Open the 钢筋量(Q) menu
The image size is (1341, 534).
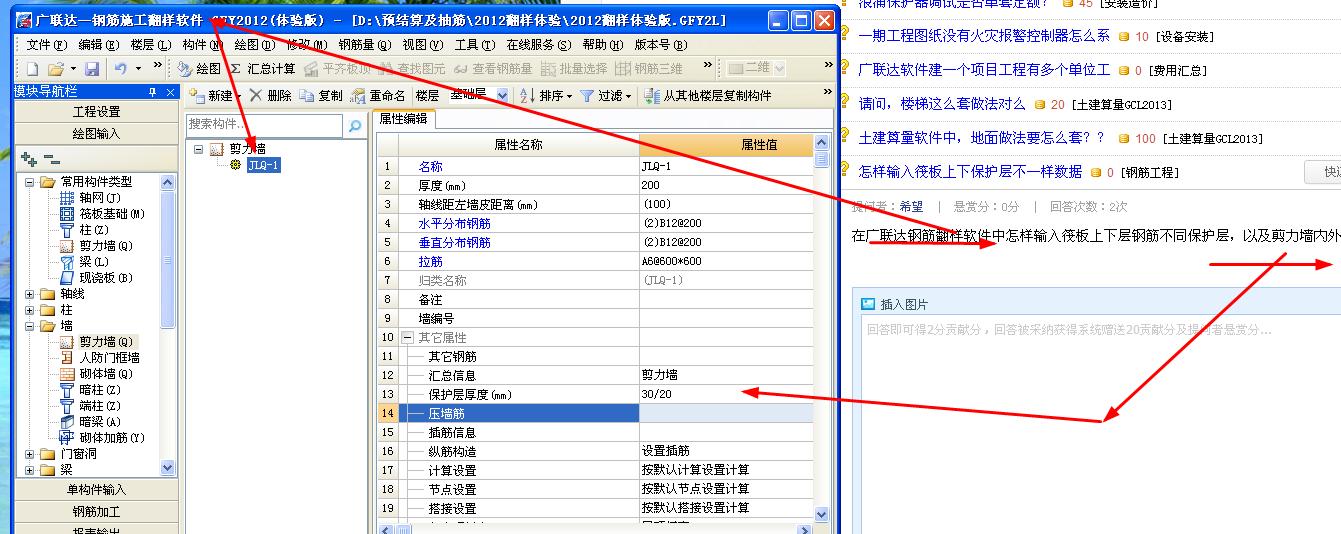click(x=364, y=45)
